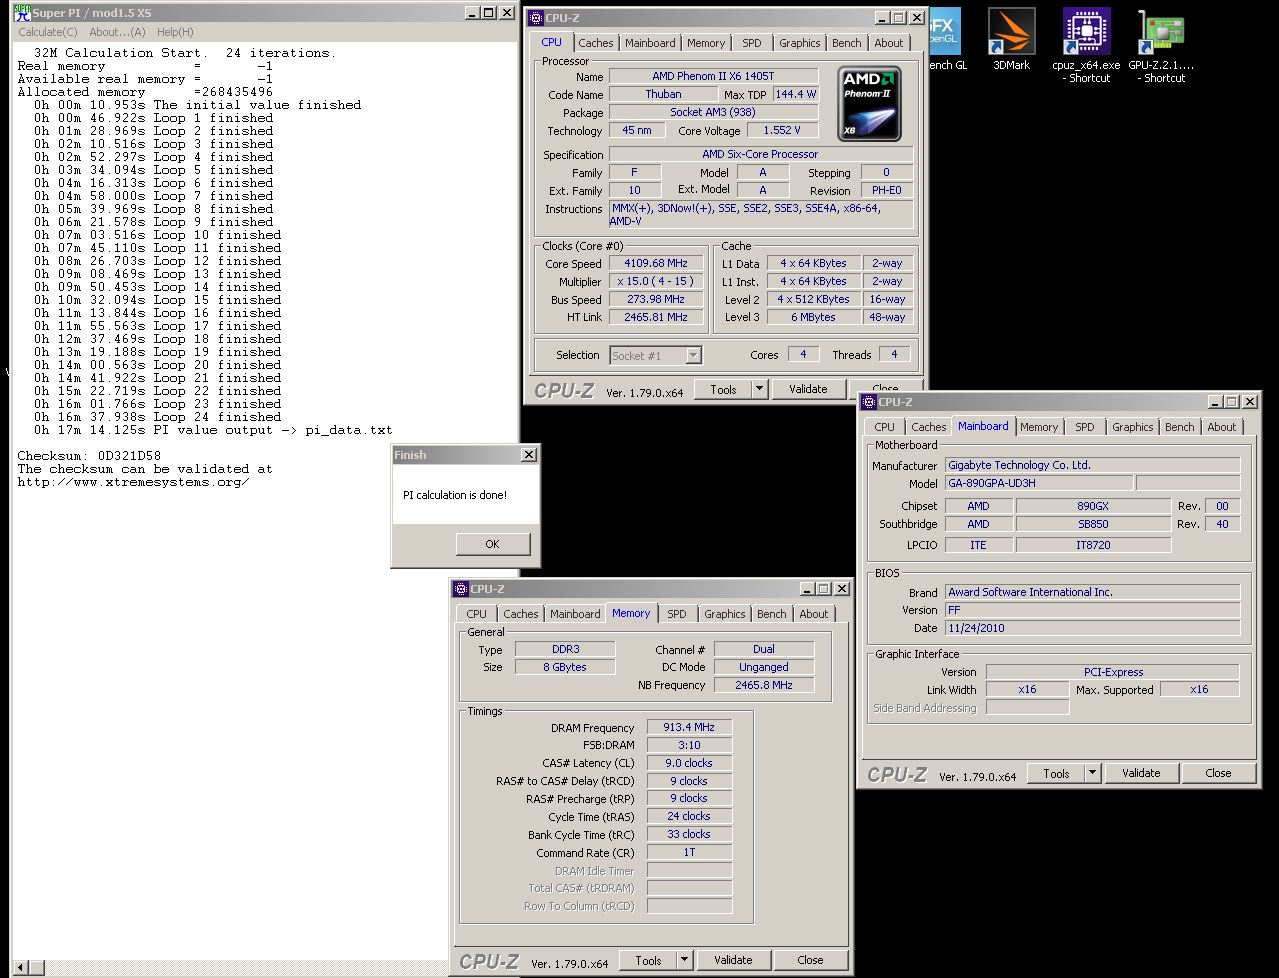
Task: Click Close button in Memory window
Action: pyautogui.click(x=810, y=960)
